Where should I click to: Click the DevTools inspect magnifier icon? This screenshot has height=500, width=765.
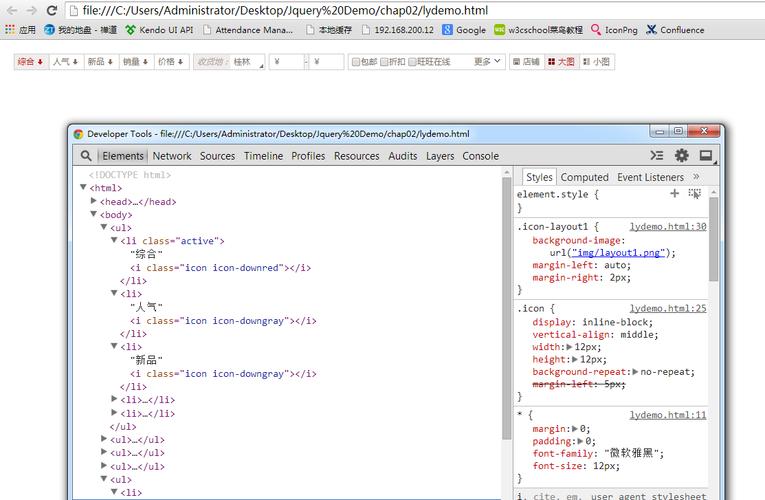[x=86, y=156]
